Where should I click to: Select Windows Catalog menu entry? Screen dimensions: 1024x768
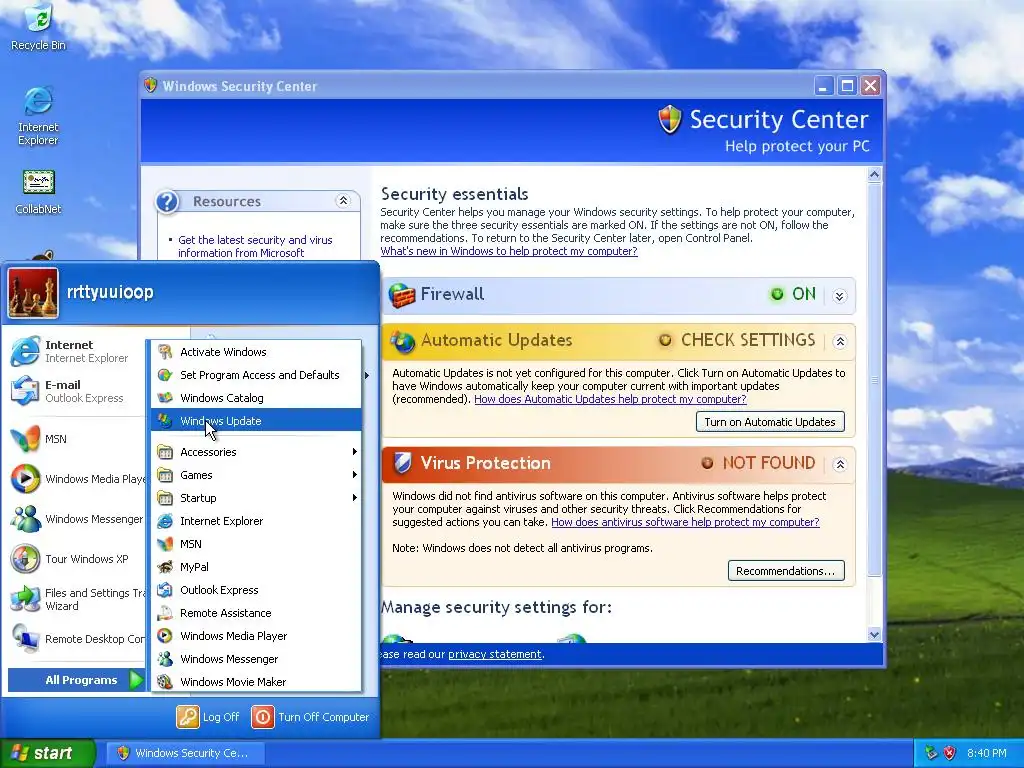click(x=256, y=398)
